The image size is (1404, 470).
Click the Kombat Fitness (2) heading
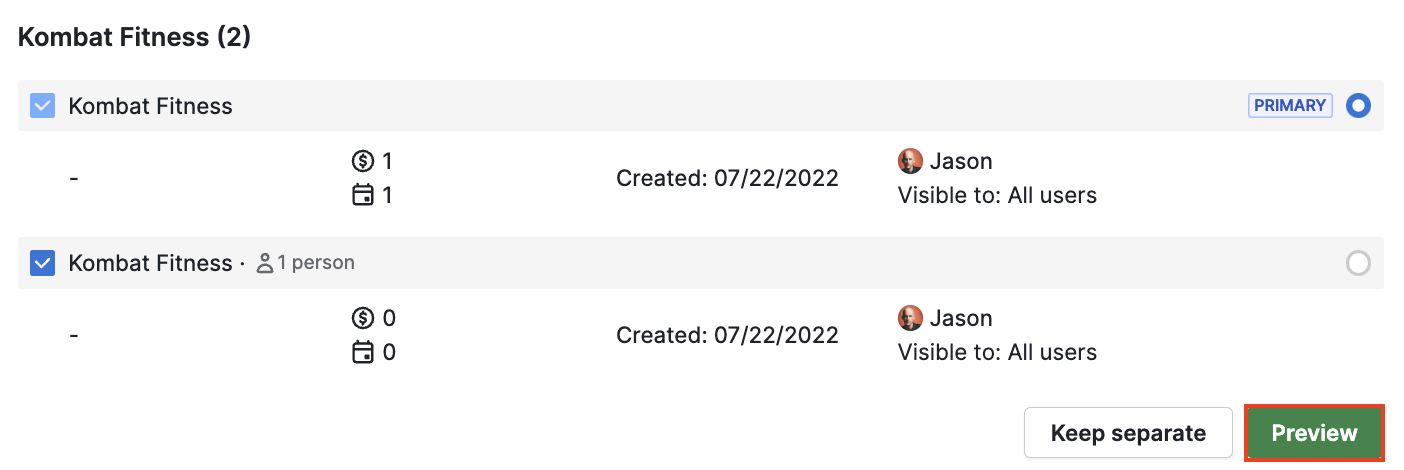click(134, 38)
